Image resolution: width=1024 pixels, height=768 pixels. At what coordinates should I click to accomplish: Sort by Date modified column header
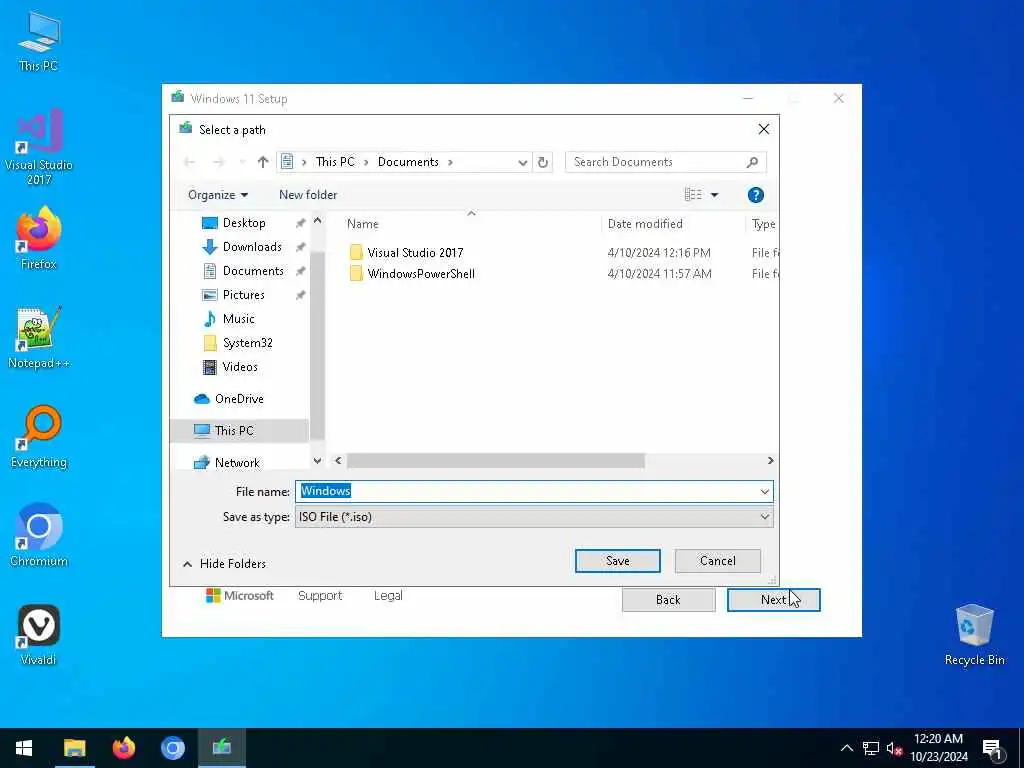[645, 224]
